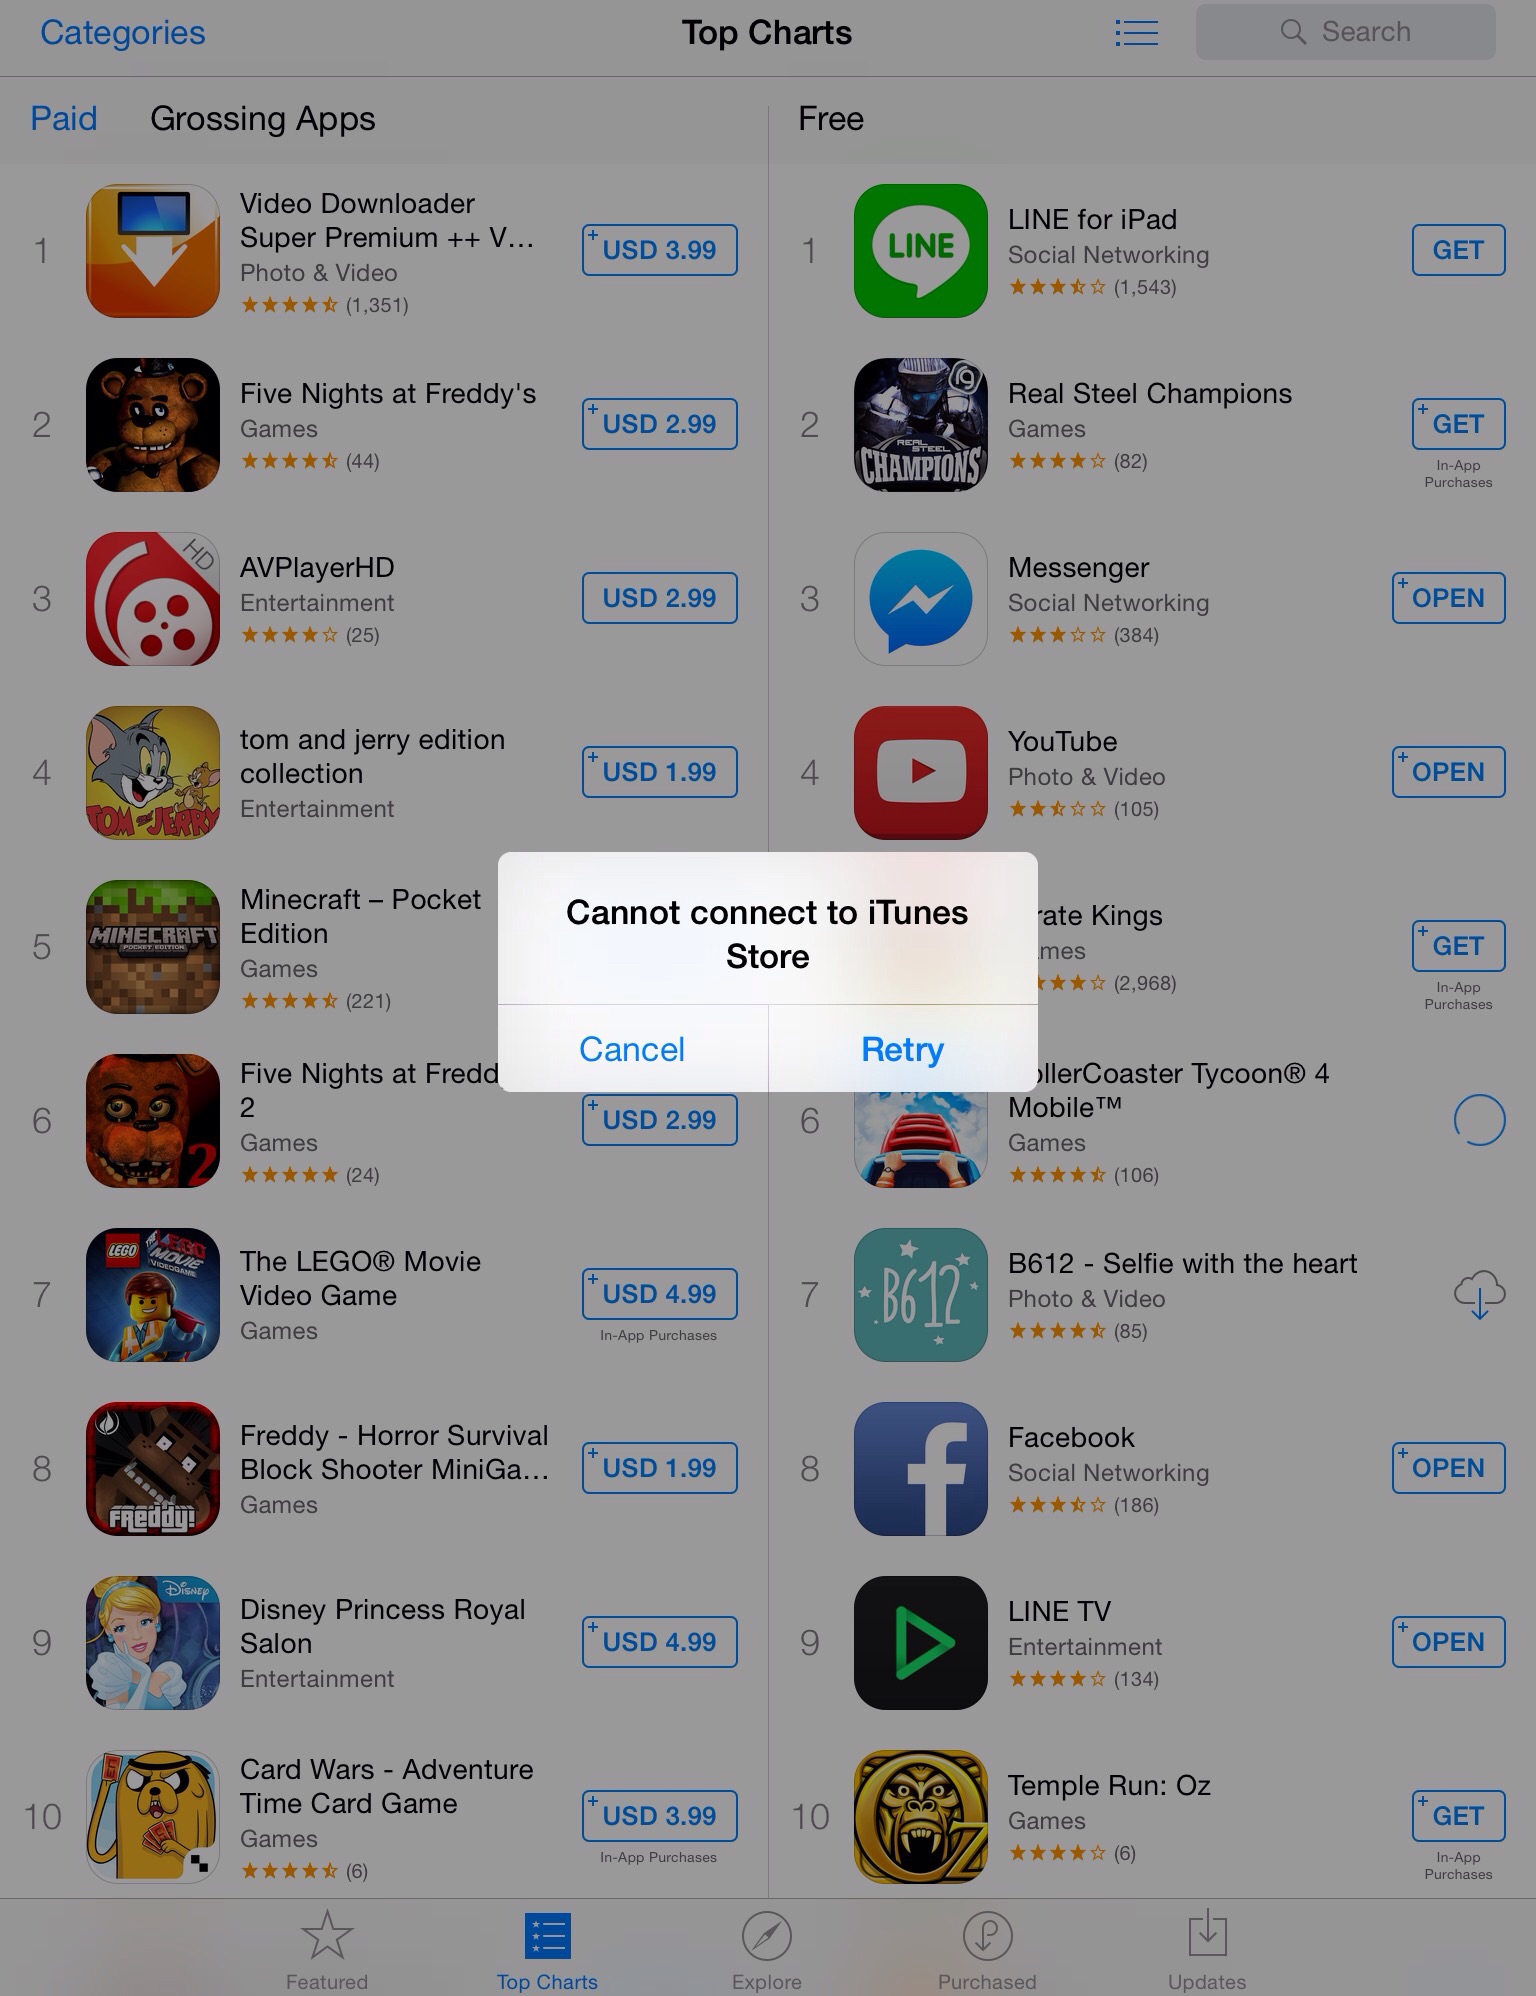Open the Explore tab
The width and height of the screenshot is (1536, 1996).
[x=767, y=1949]
